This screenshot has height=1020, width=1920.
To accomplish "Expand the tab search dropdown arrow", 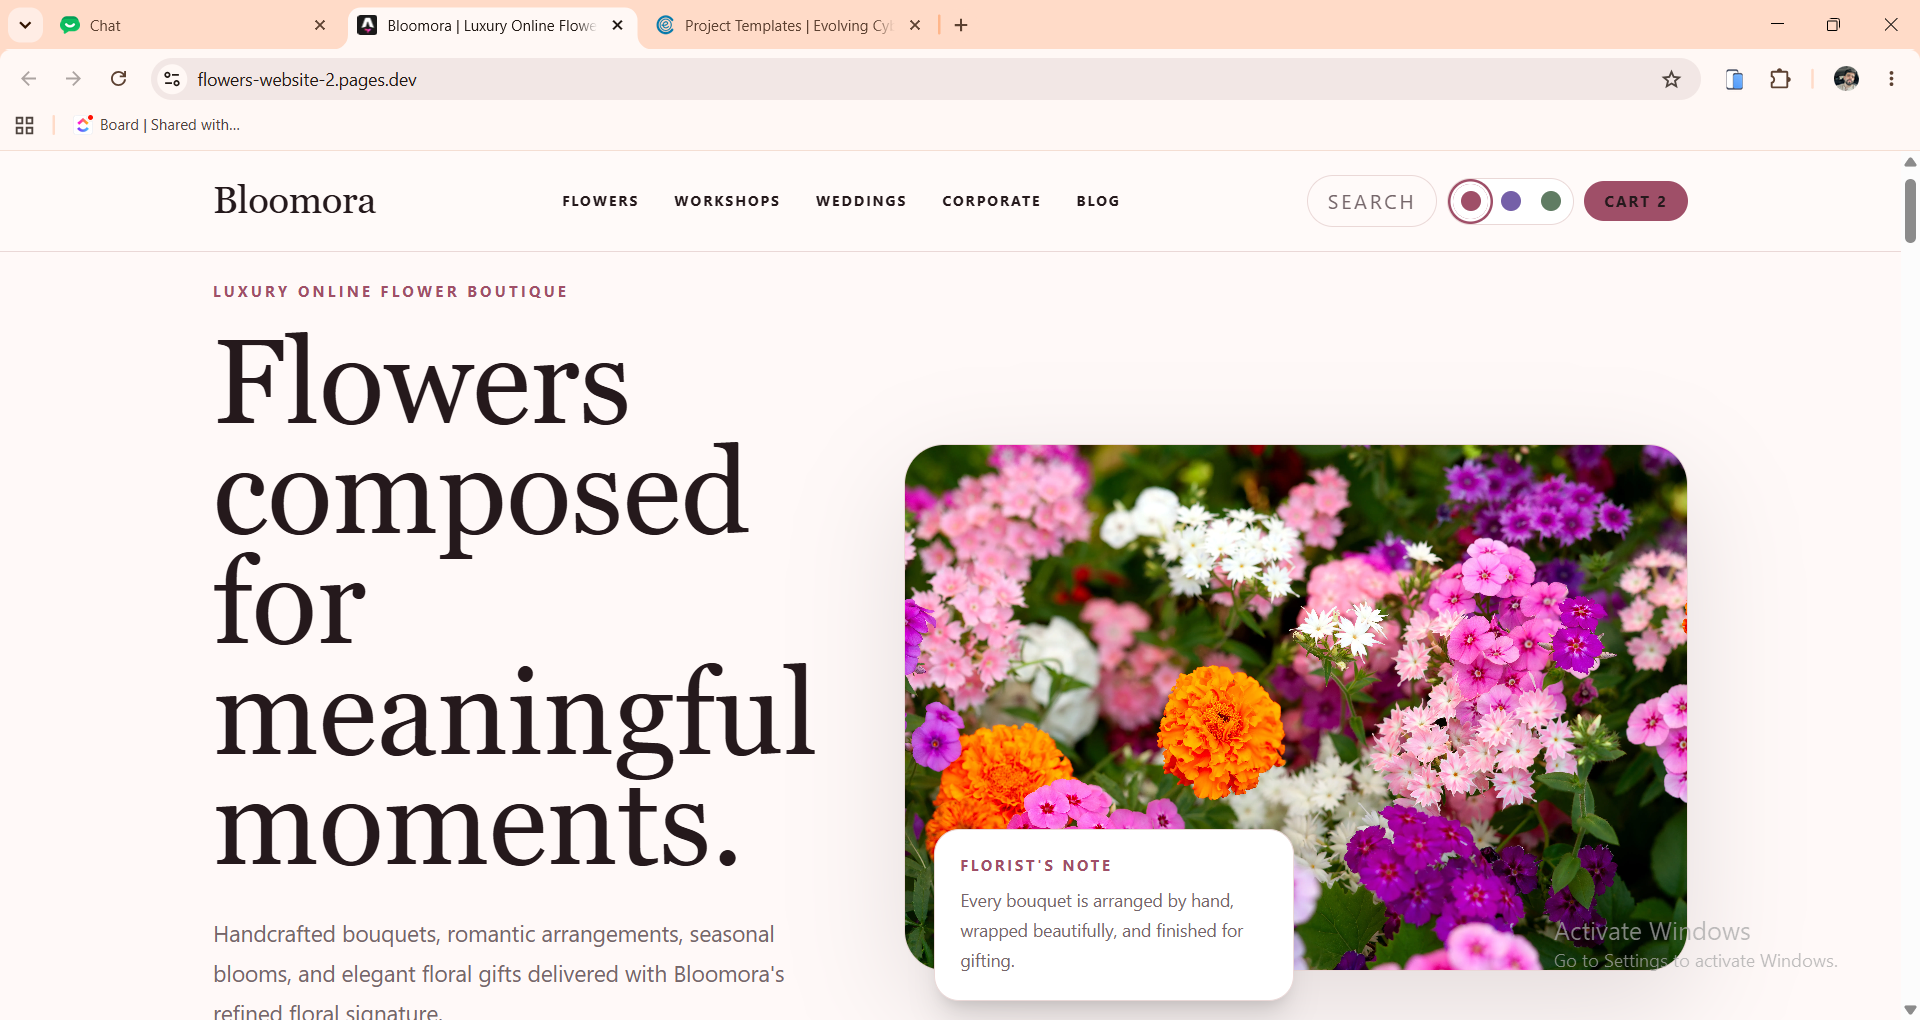I will [x=25, y=25].
